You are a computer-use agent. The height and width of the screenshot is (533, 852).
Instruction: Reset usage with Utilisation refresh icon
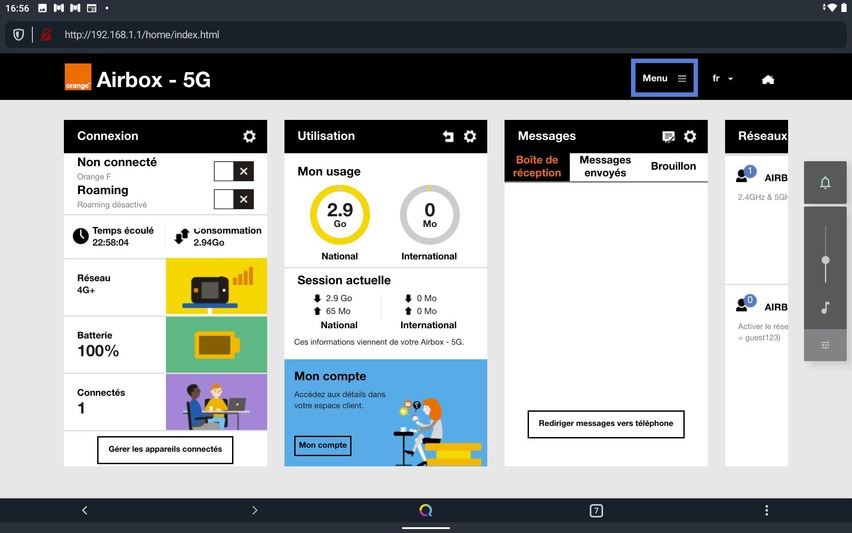pyautogui.click(x=448, y=136)
